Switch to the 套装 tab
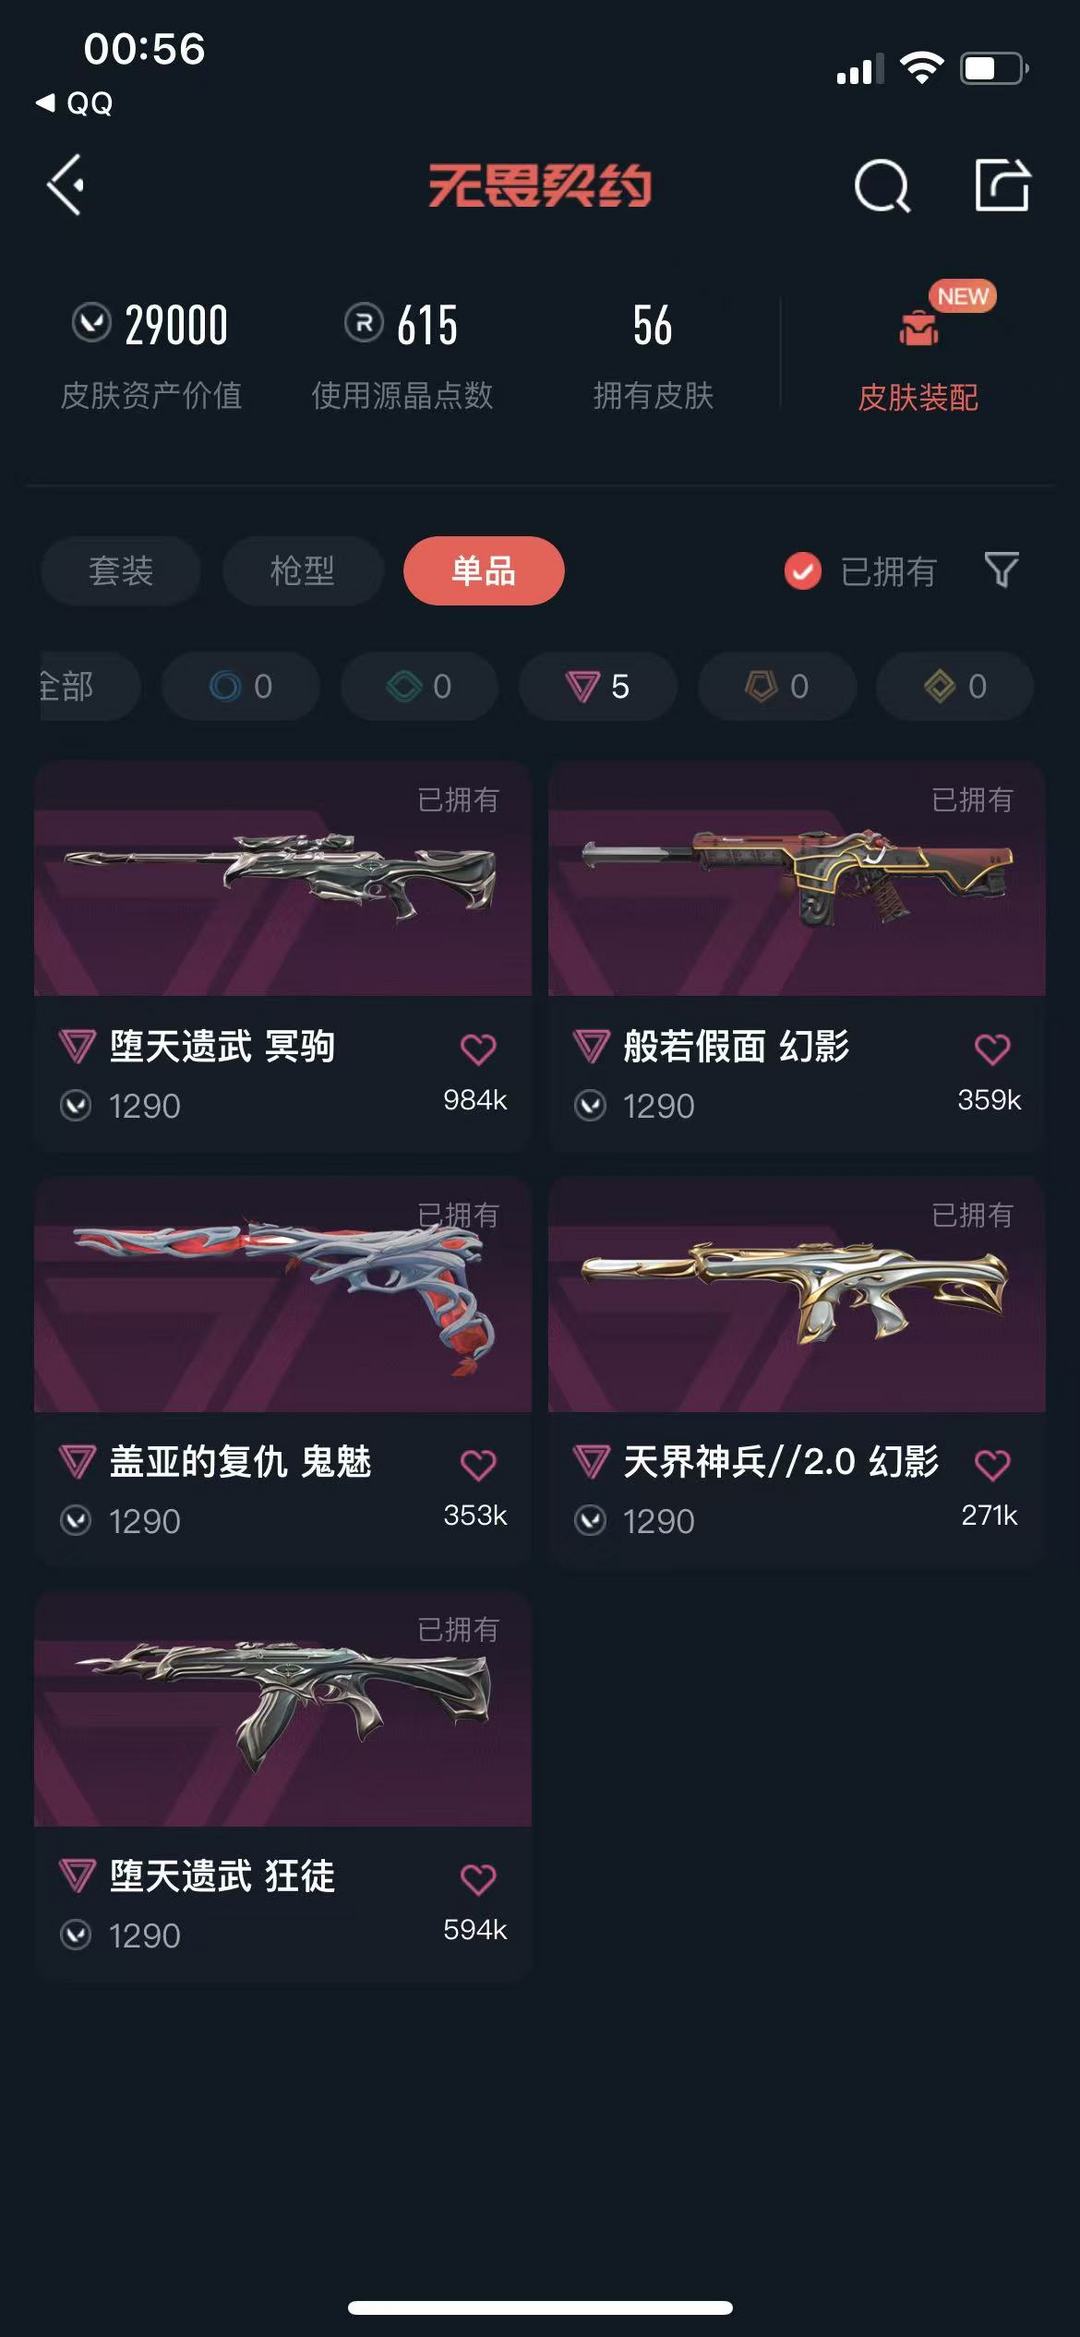The height and width of the screenshot is (2337, 1080). tap(121, 571)
